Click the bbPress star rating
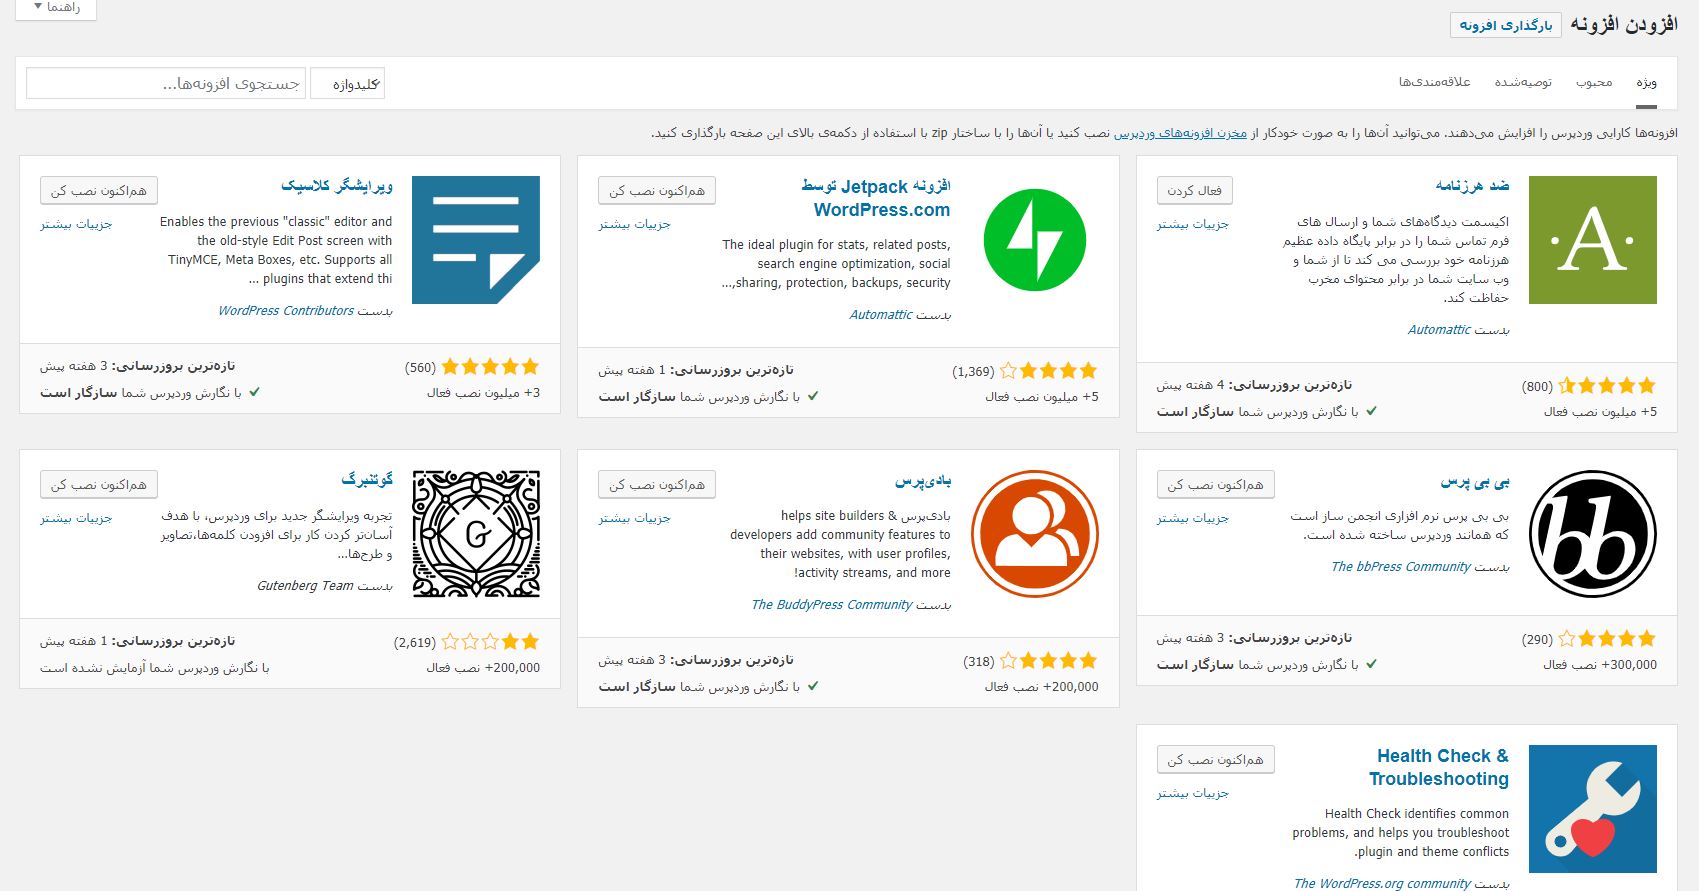Viewport: 1699px width, 891px height. pyautogui.click(x=1607, y=638)
